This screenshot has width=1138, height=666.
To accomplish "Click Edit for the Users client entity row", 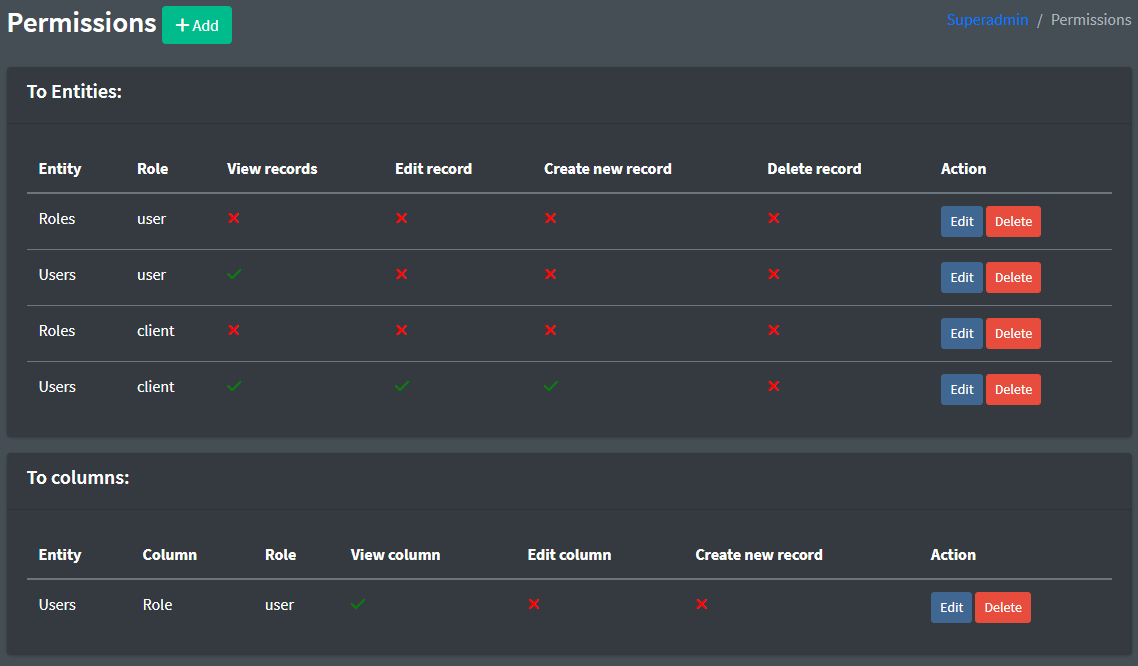I will tap(961, 389).
